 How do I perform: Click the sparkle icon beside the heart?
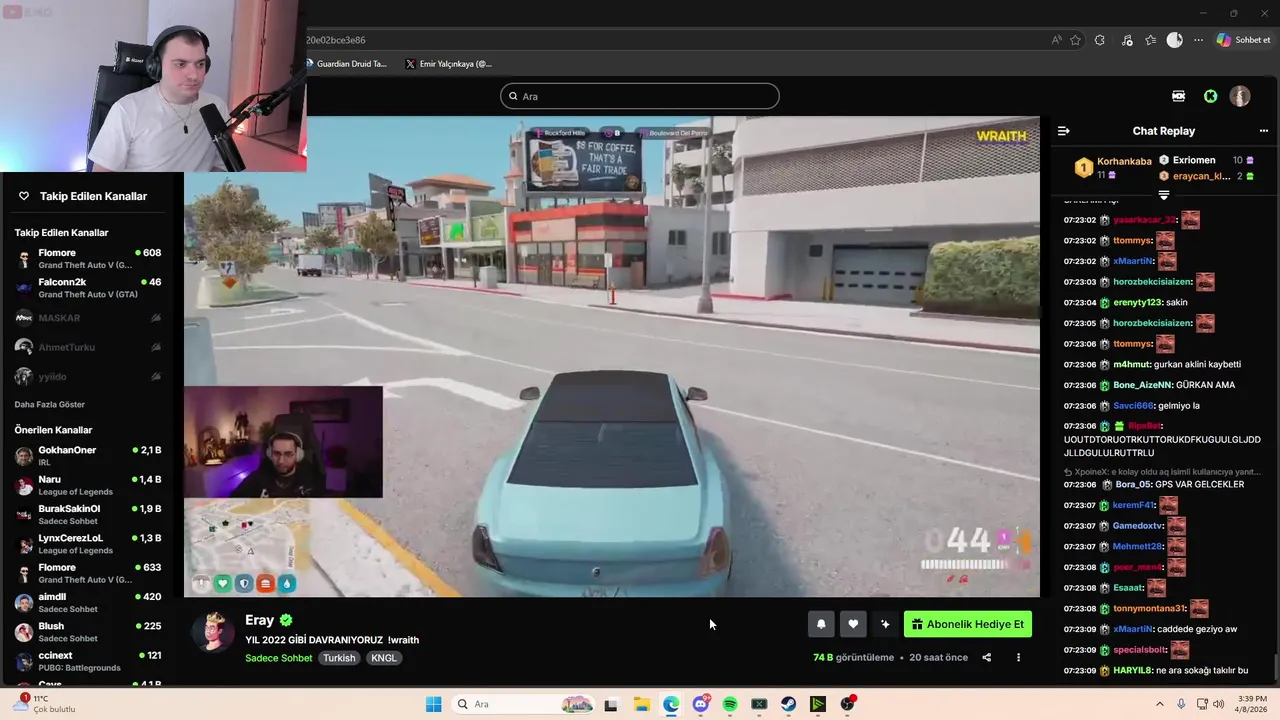tap(885, 624)
